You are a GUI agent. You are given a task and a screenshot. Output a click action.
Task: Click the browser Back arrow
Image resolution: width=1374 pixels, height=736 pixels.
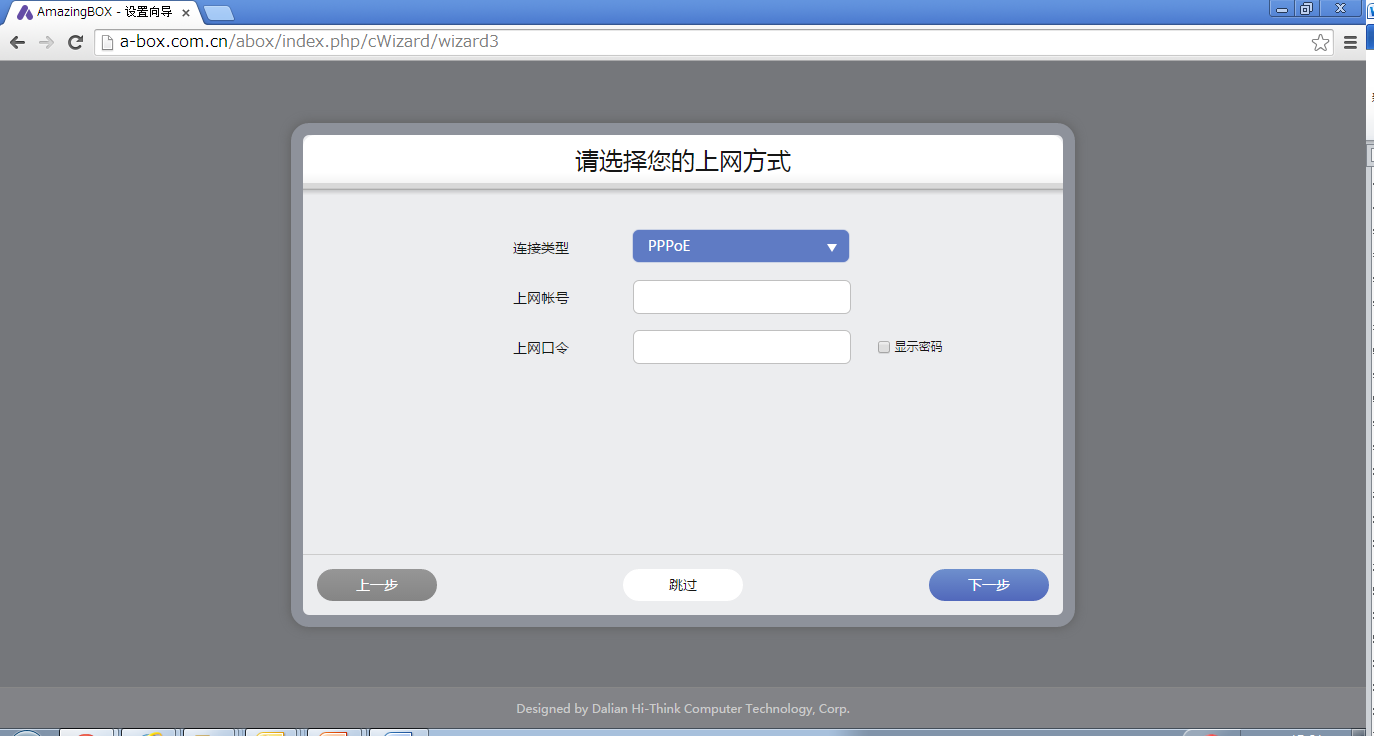coord(17,42)
